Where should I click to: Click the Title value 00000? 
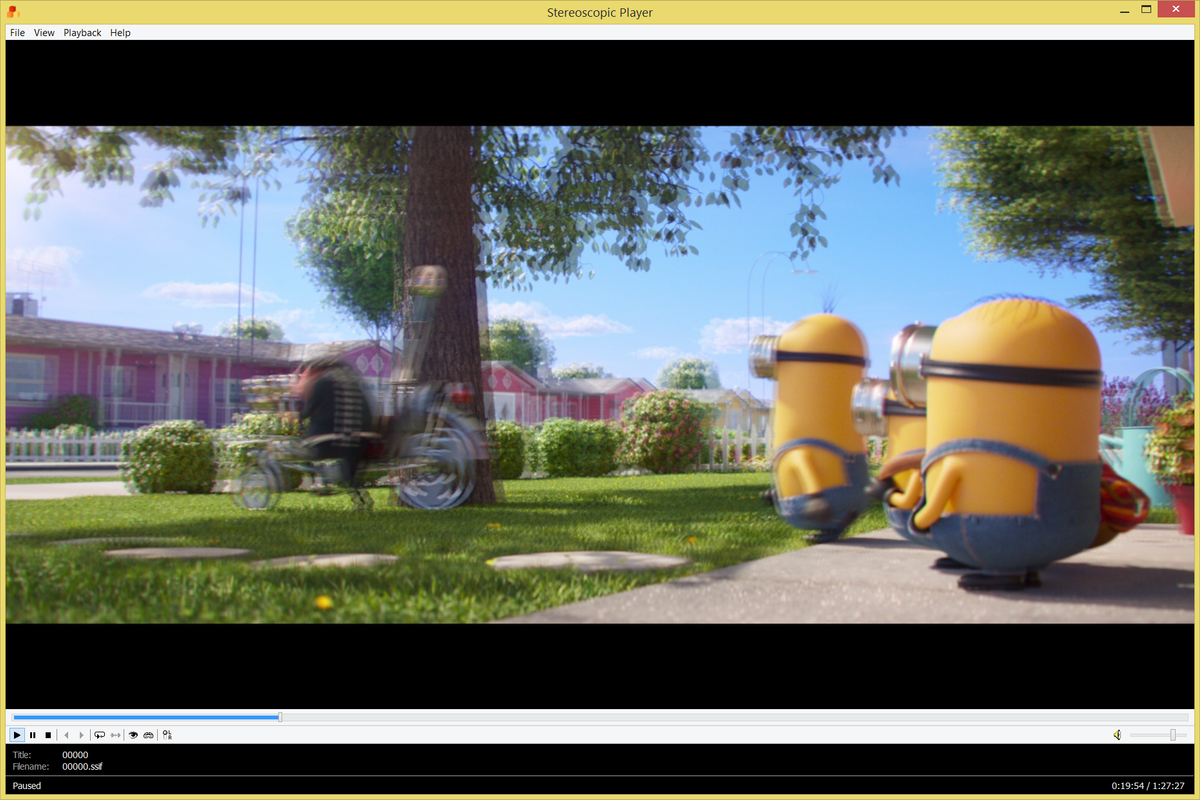pyautogui.click(x=75, y=755)
